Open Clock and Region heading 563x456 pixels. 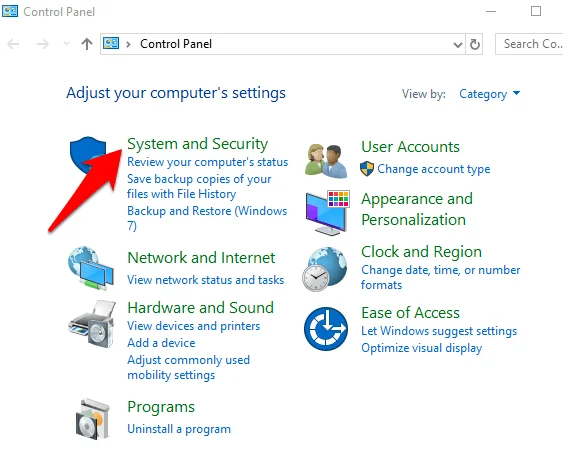421,252
